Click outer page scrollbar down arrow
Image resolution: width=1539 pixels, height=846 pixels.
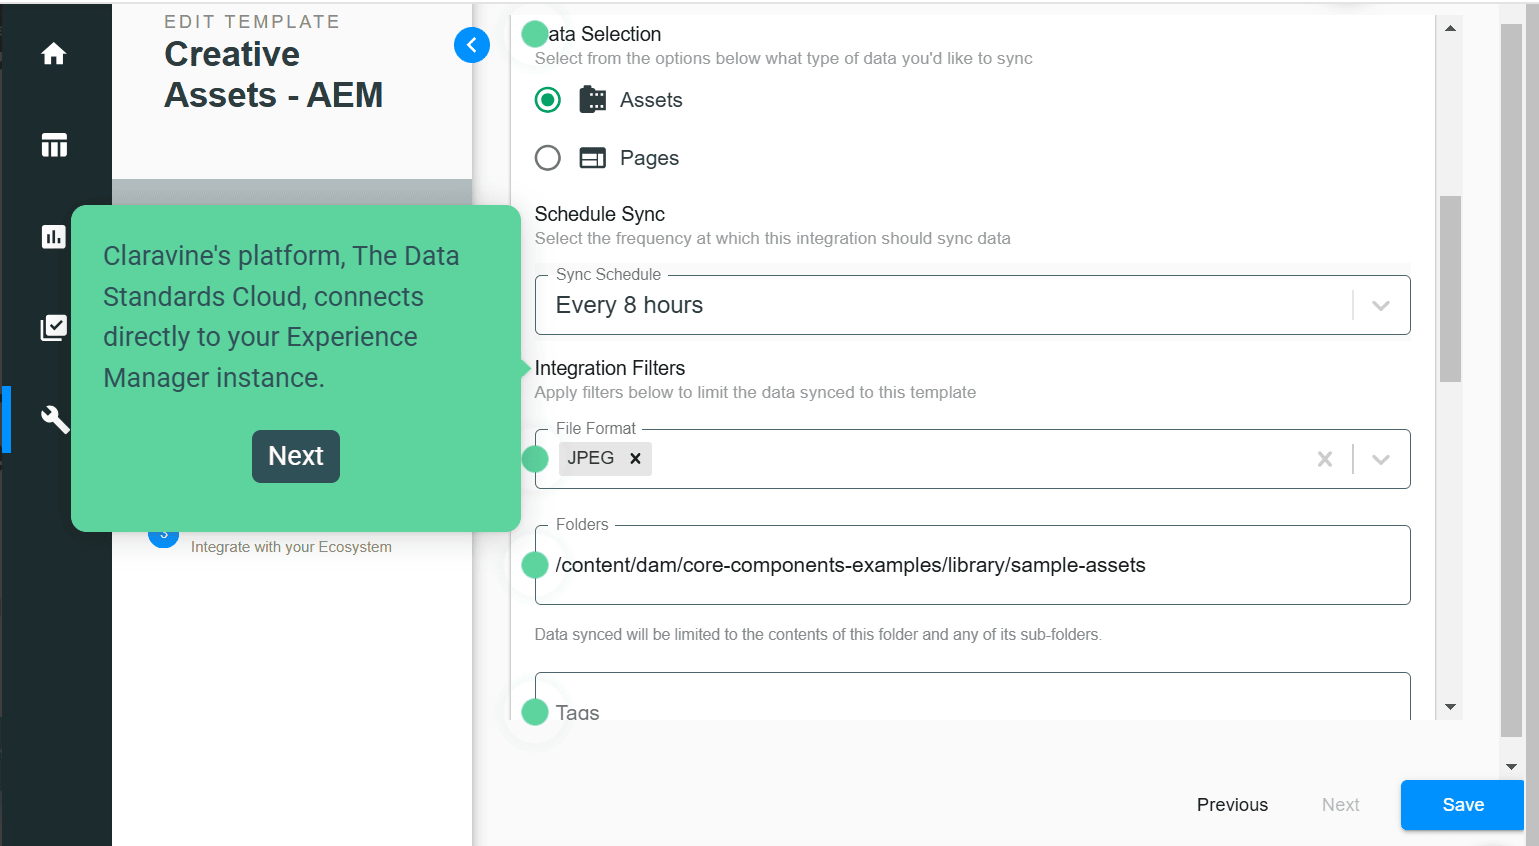click(x=1511, y=767)
